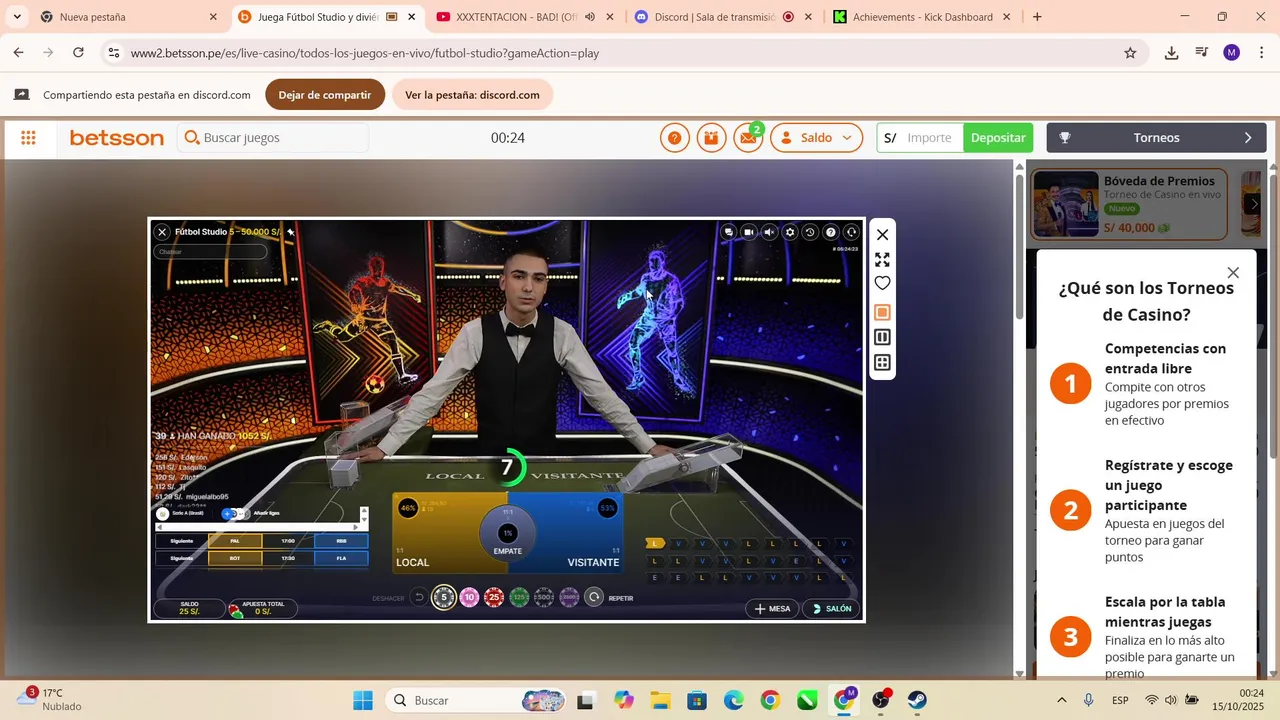Select PAL team in 17:00 match
Image resolution: width=1280 pixels, height=720 pixels.
(235, 541)
